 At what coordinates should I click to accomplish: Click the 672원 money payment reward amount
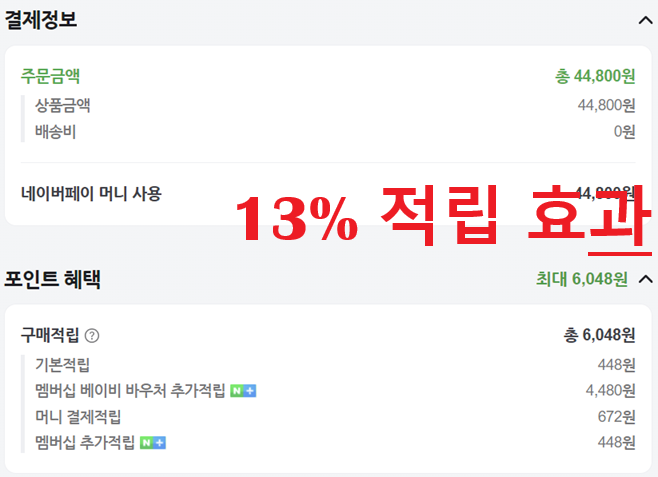[x=616, y=416]
